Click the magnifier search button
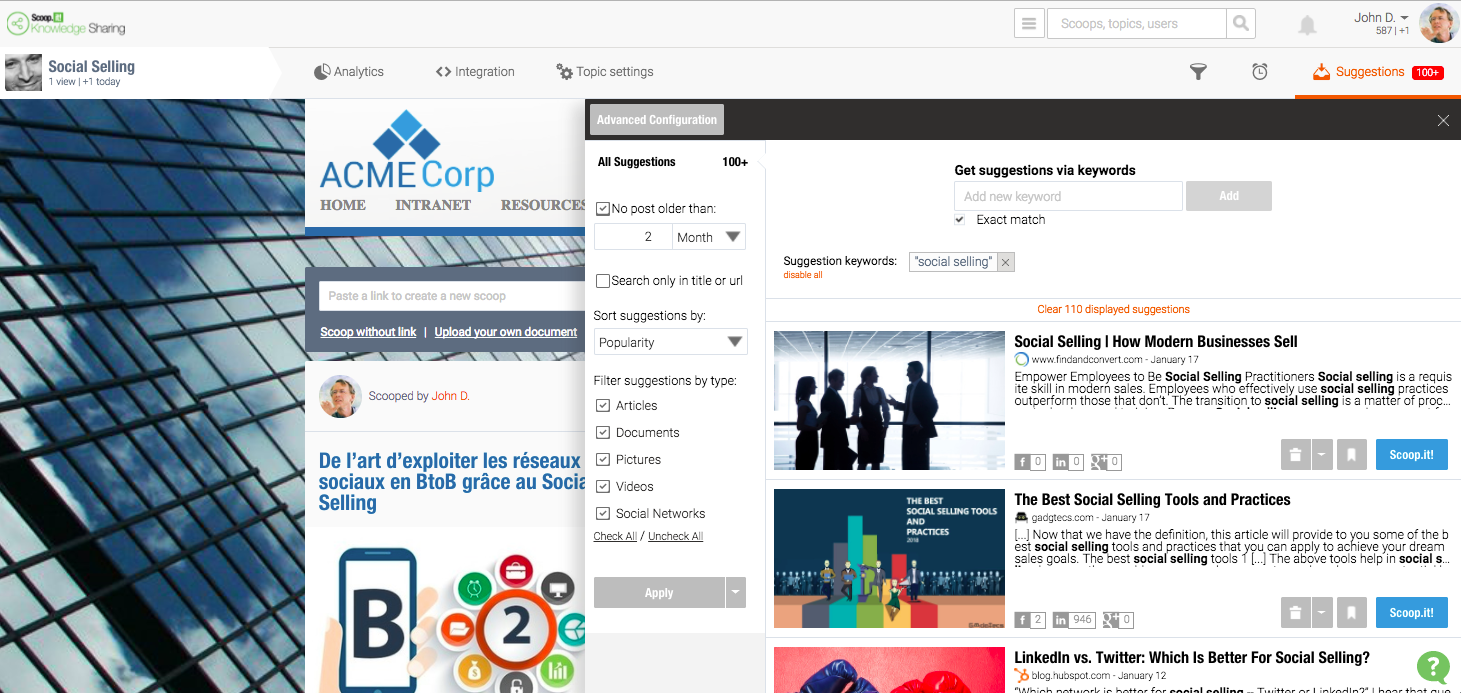 pos(1240,23)
